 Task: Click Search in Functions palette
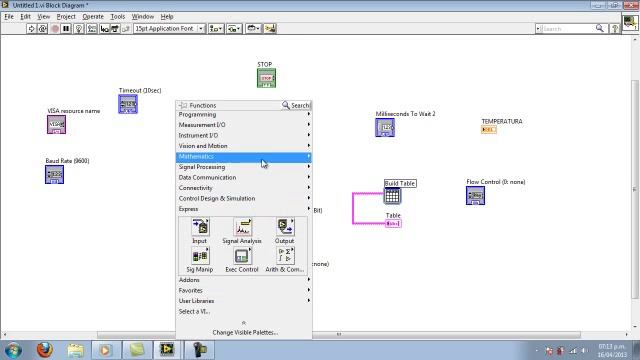click(x=296, y=105)
